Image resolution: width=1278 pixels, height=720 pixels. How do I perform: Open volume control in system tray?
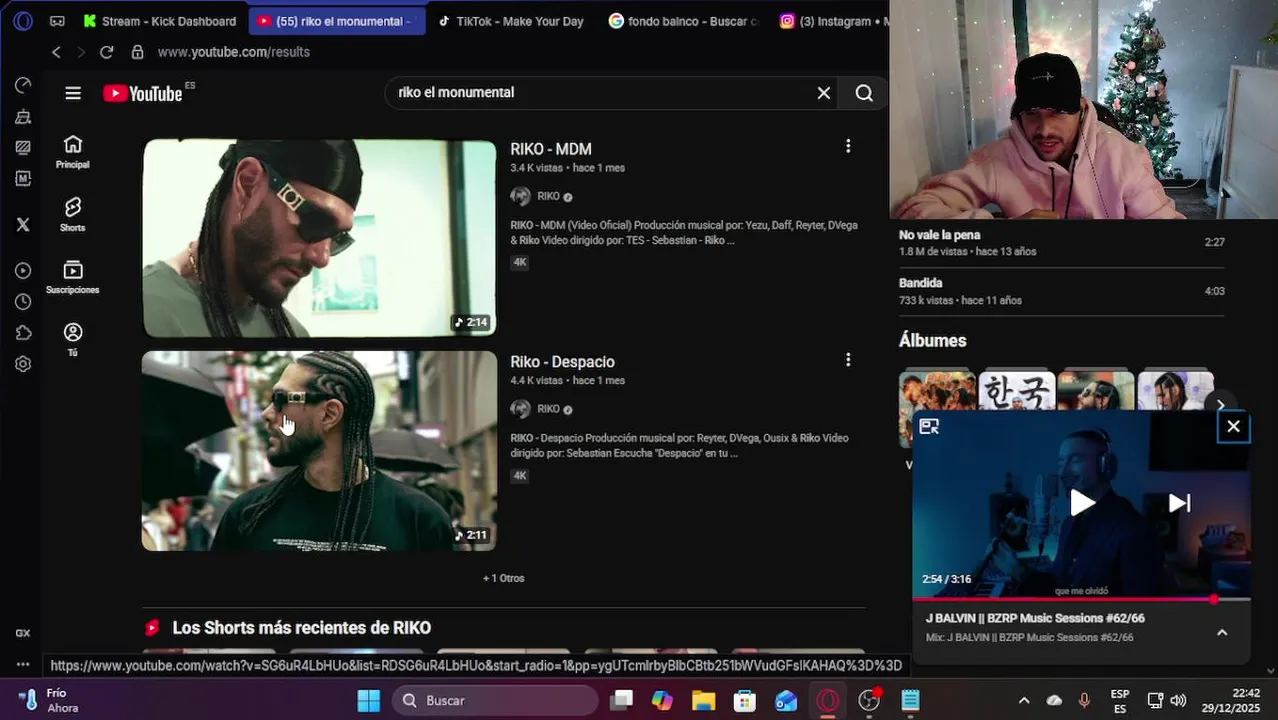[1179, 701]
